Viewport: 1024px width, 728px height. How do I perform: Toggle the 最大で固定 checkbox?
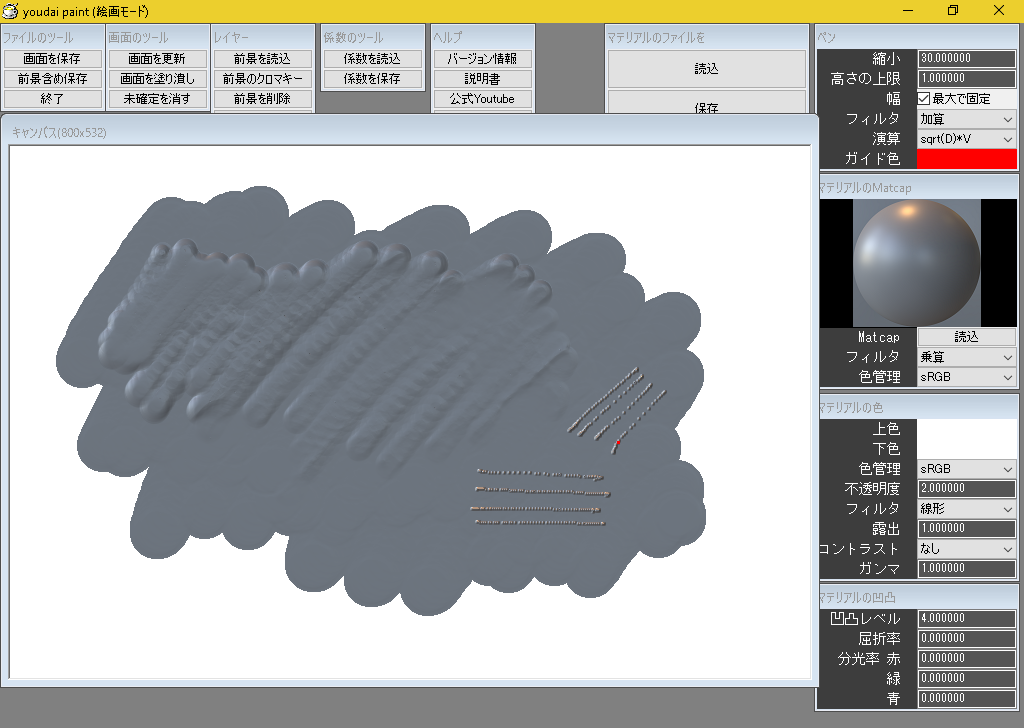[925, 99]
